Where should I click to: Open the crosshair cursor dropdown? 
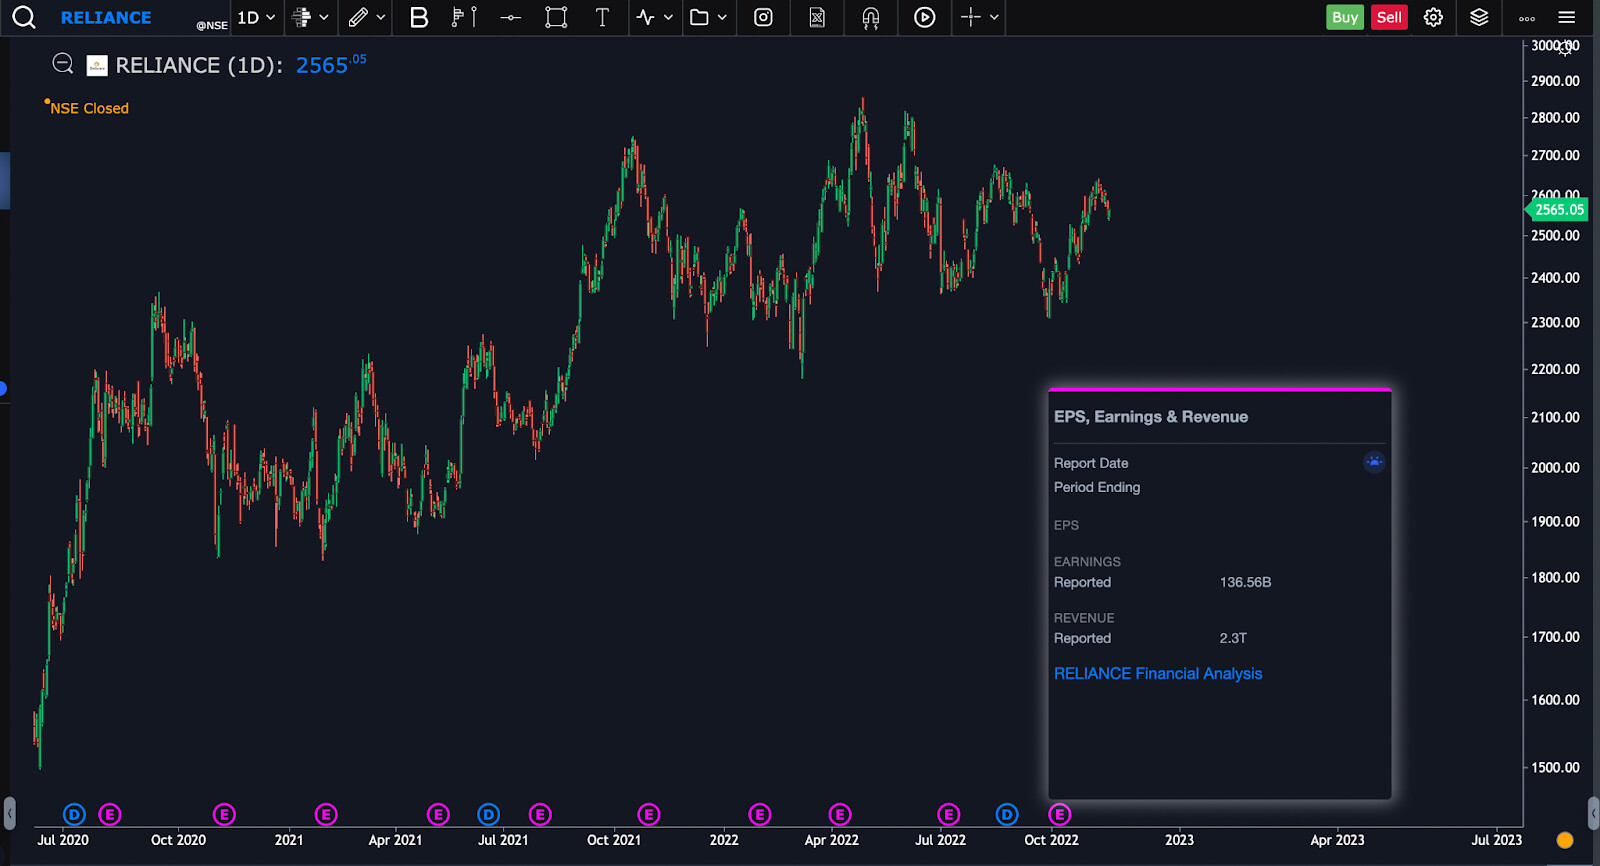980,17
